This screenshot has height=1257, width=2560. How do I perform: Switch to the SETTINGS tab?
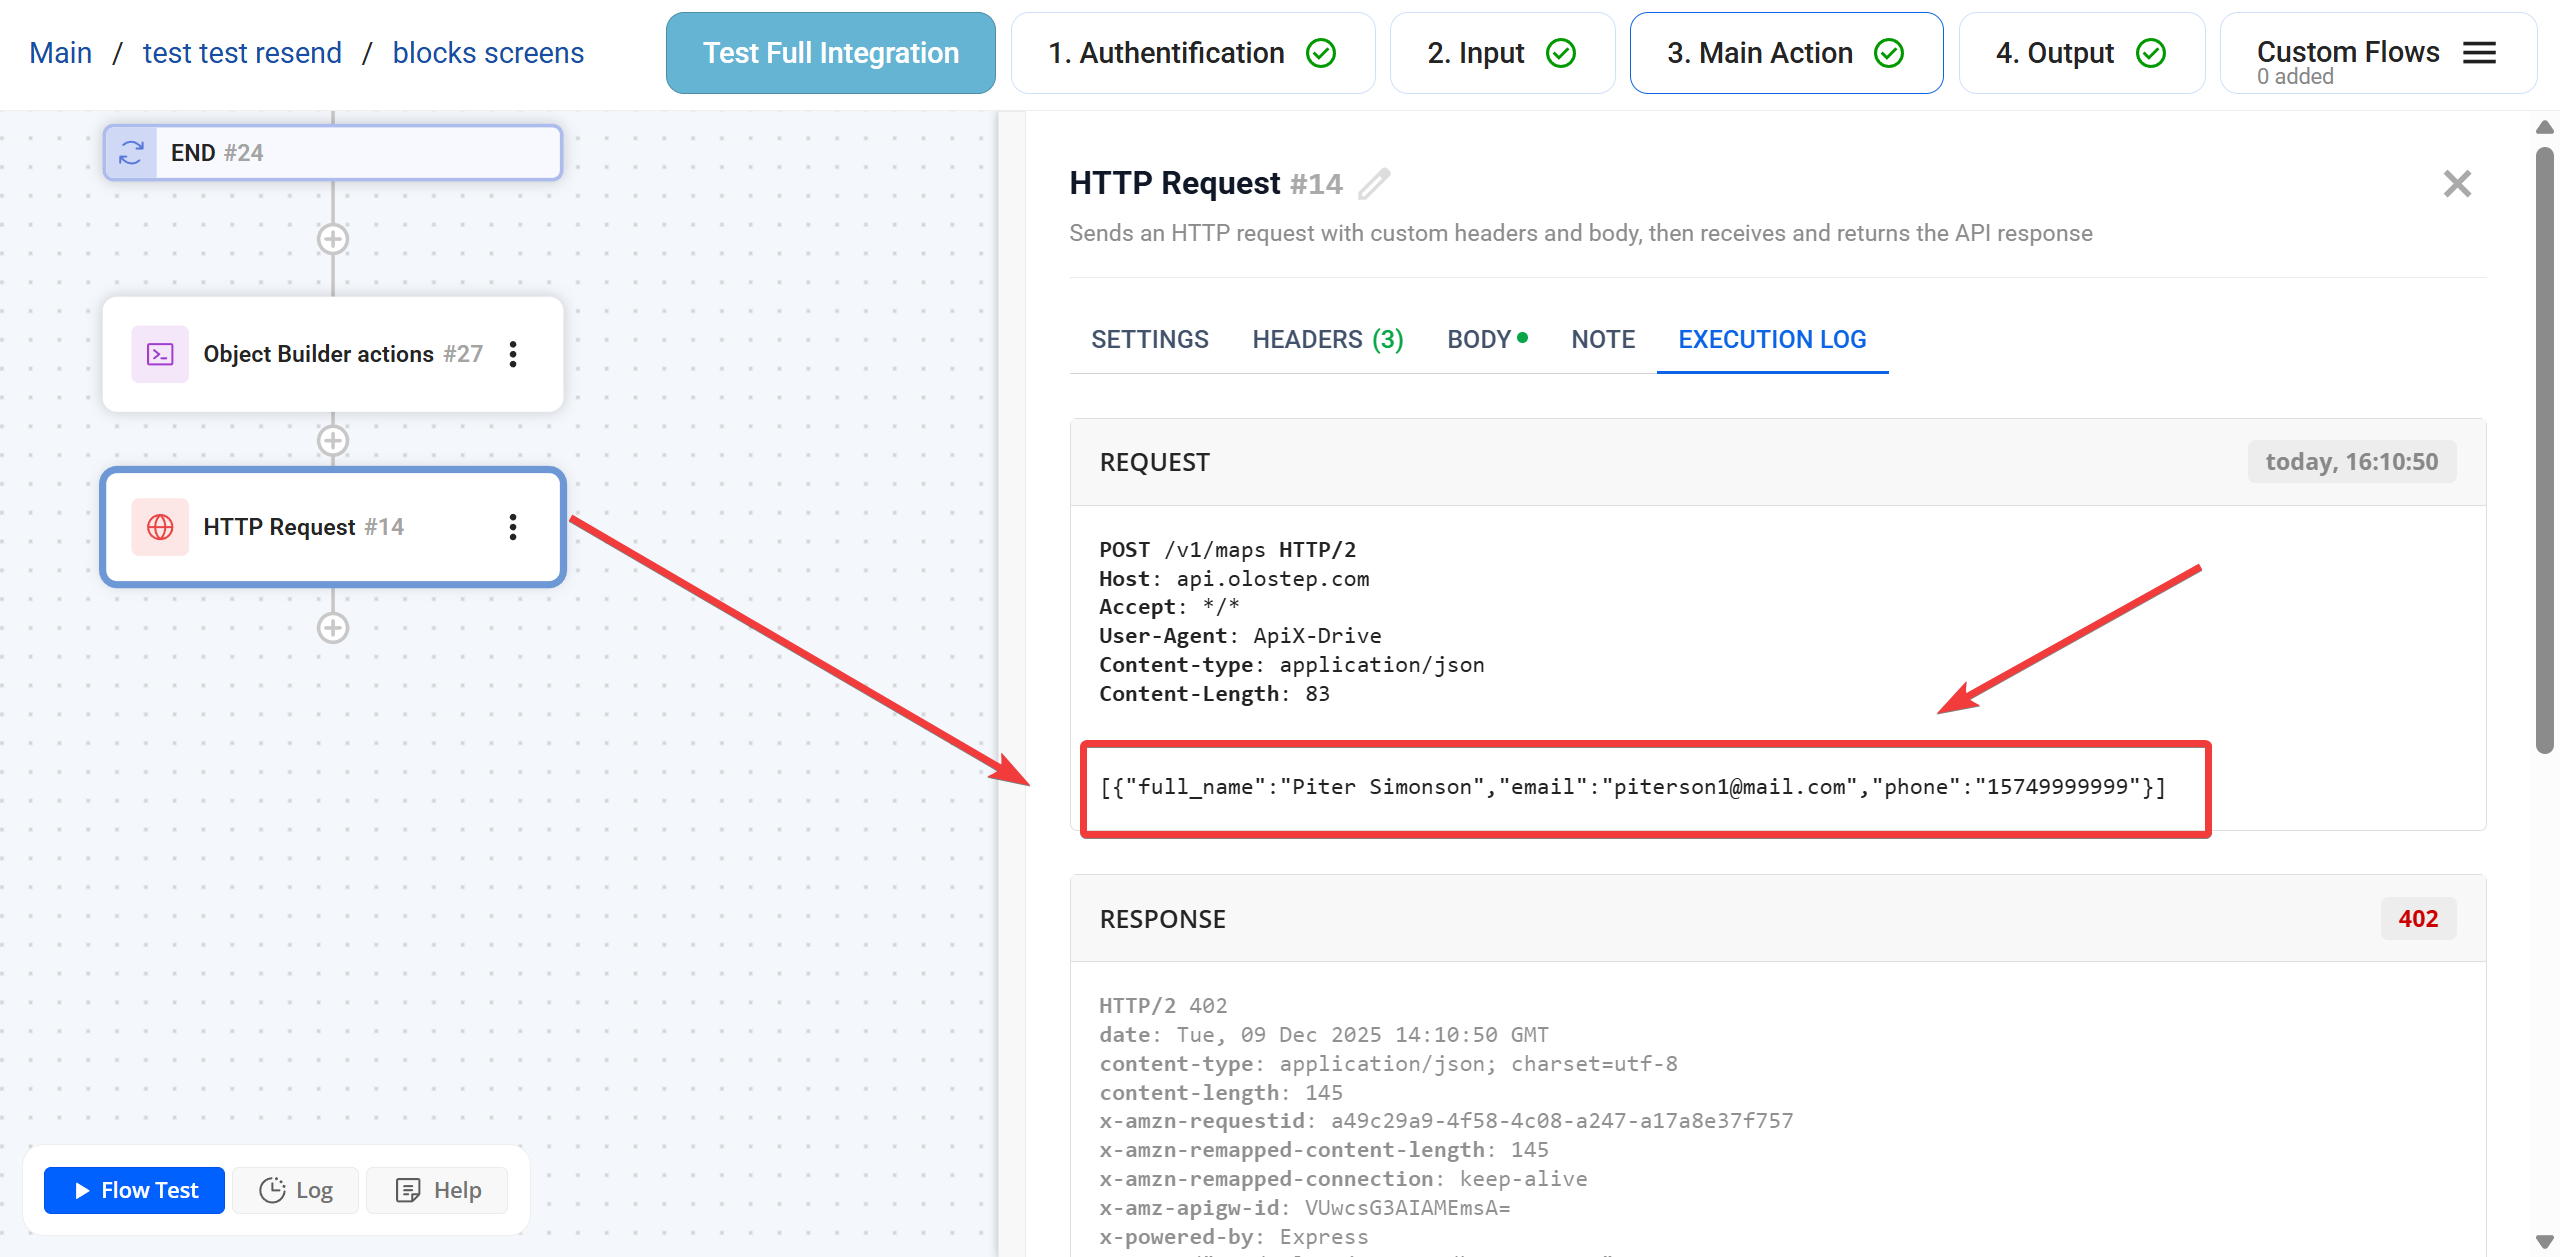click(x=1150, y=340)
